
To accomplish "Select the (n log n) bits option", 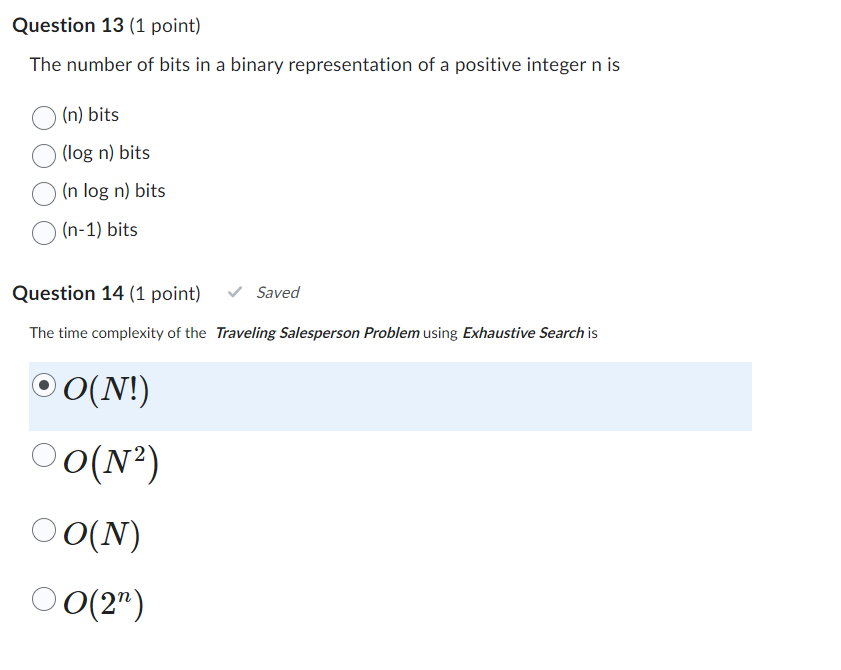I will point(43,193).
